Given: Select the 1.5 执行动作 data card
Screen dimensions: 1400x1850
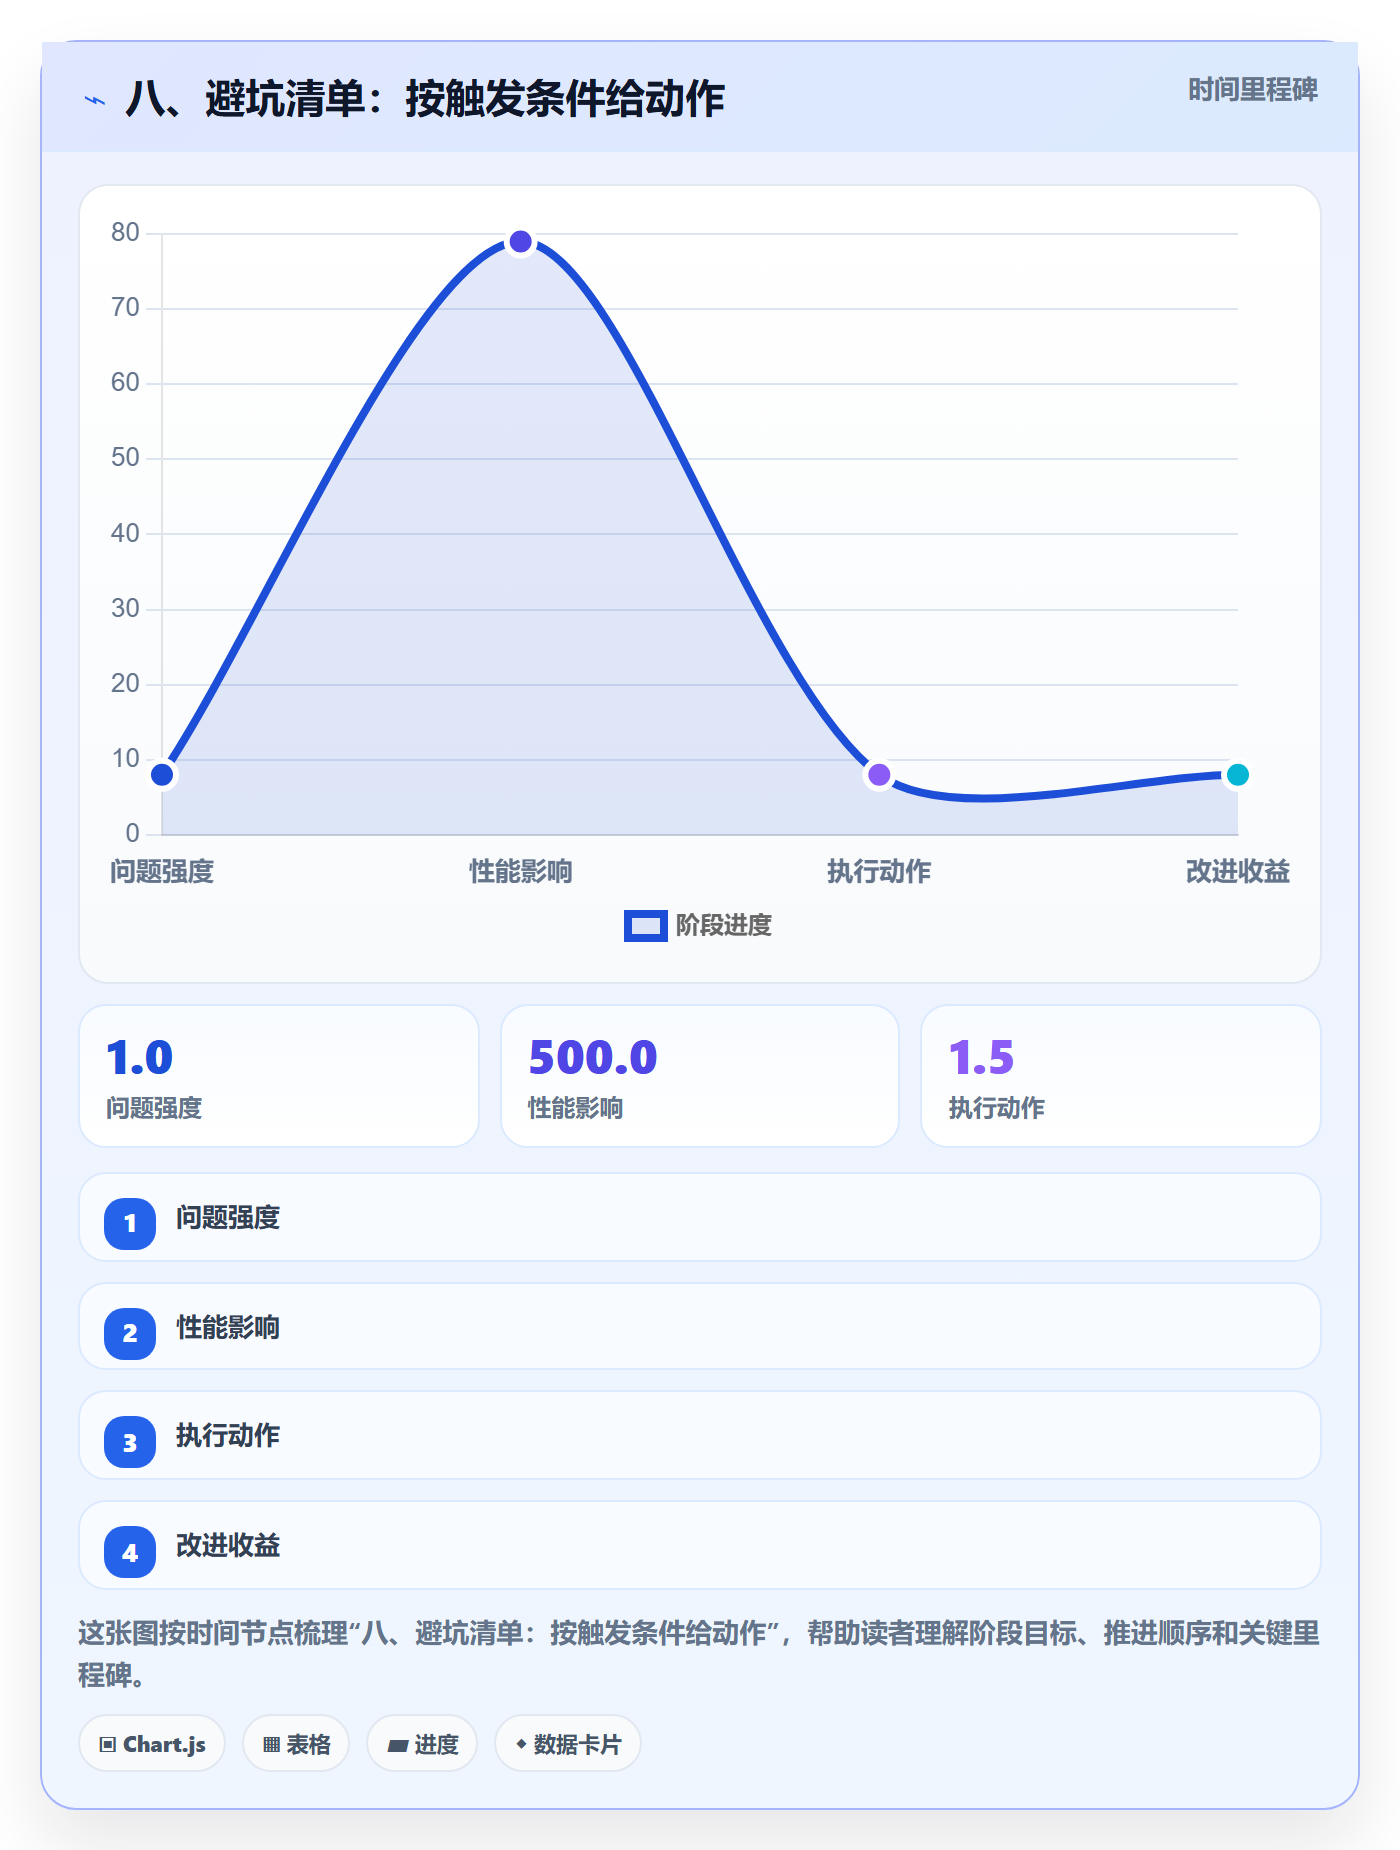Looking at the screenshot, I should pos(1121,1076).
